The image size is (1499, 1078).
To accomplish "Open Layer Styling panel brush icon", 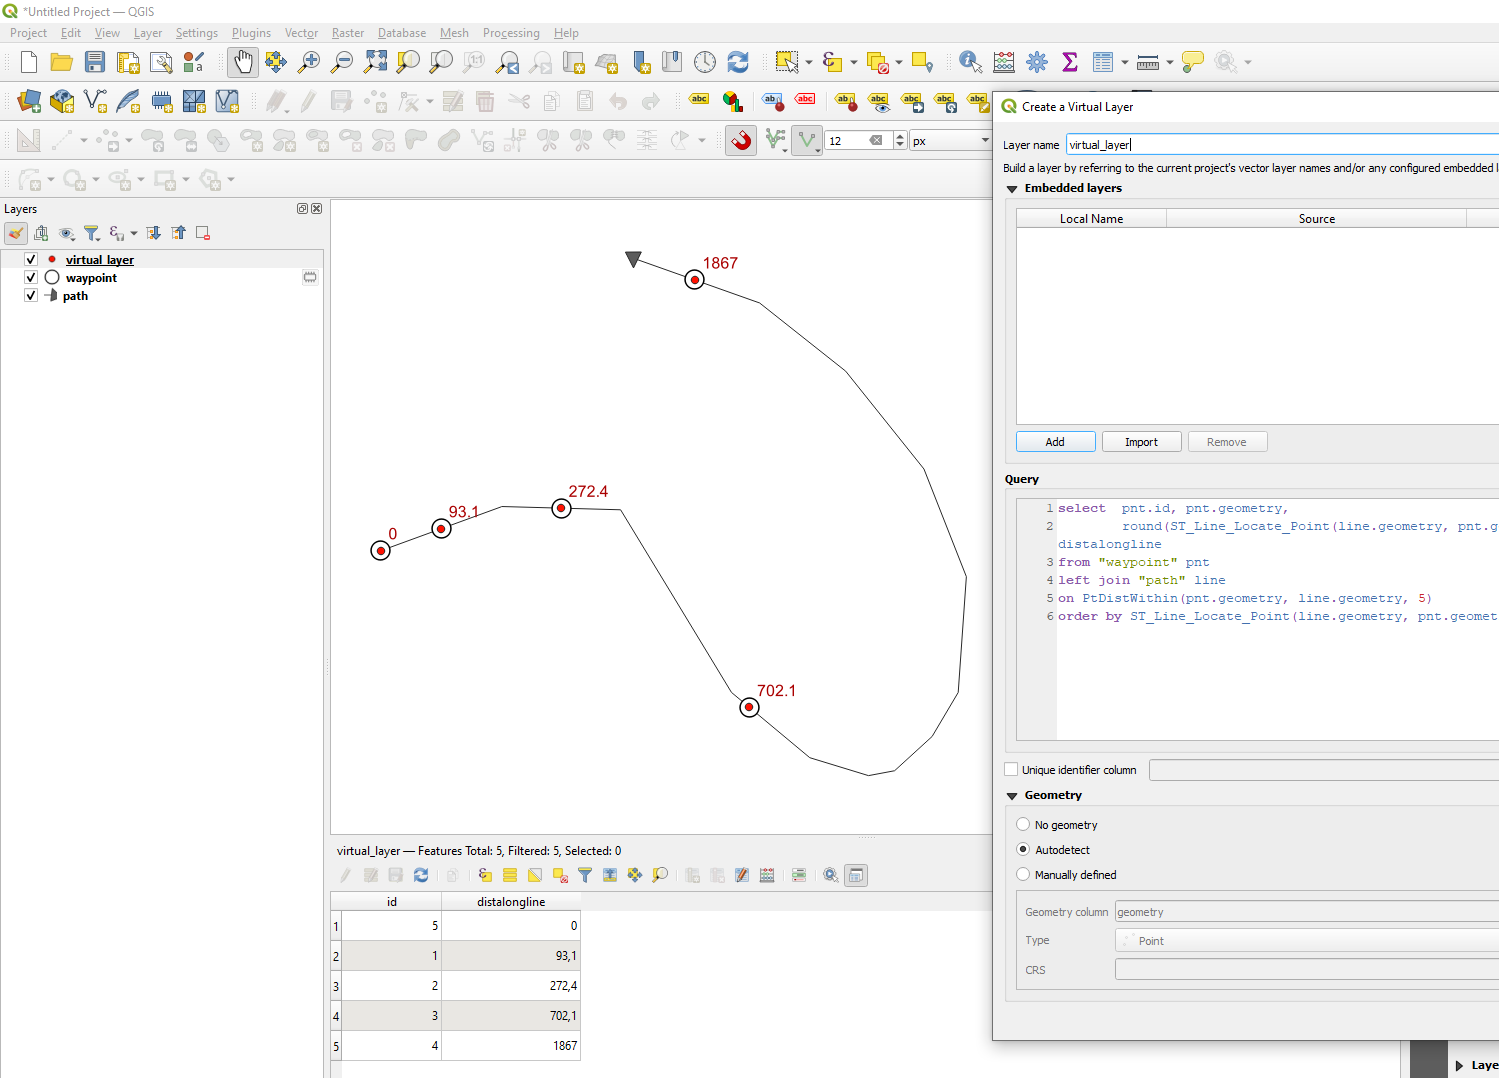I will [16, 233].
